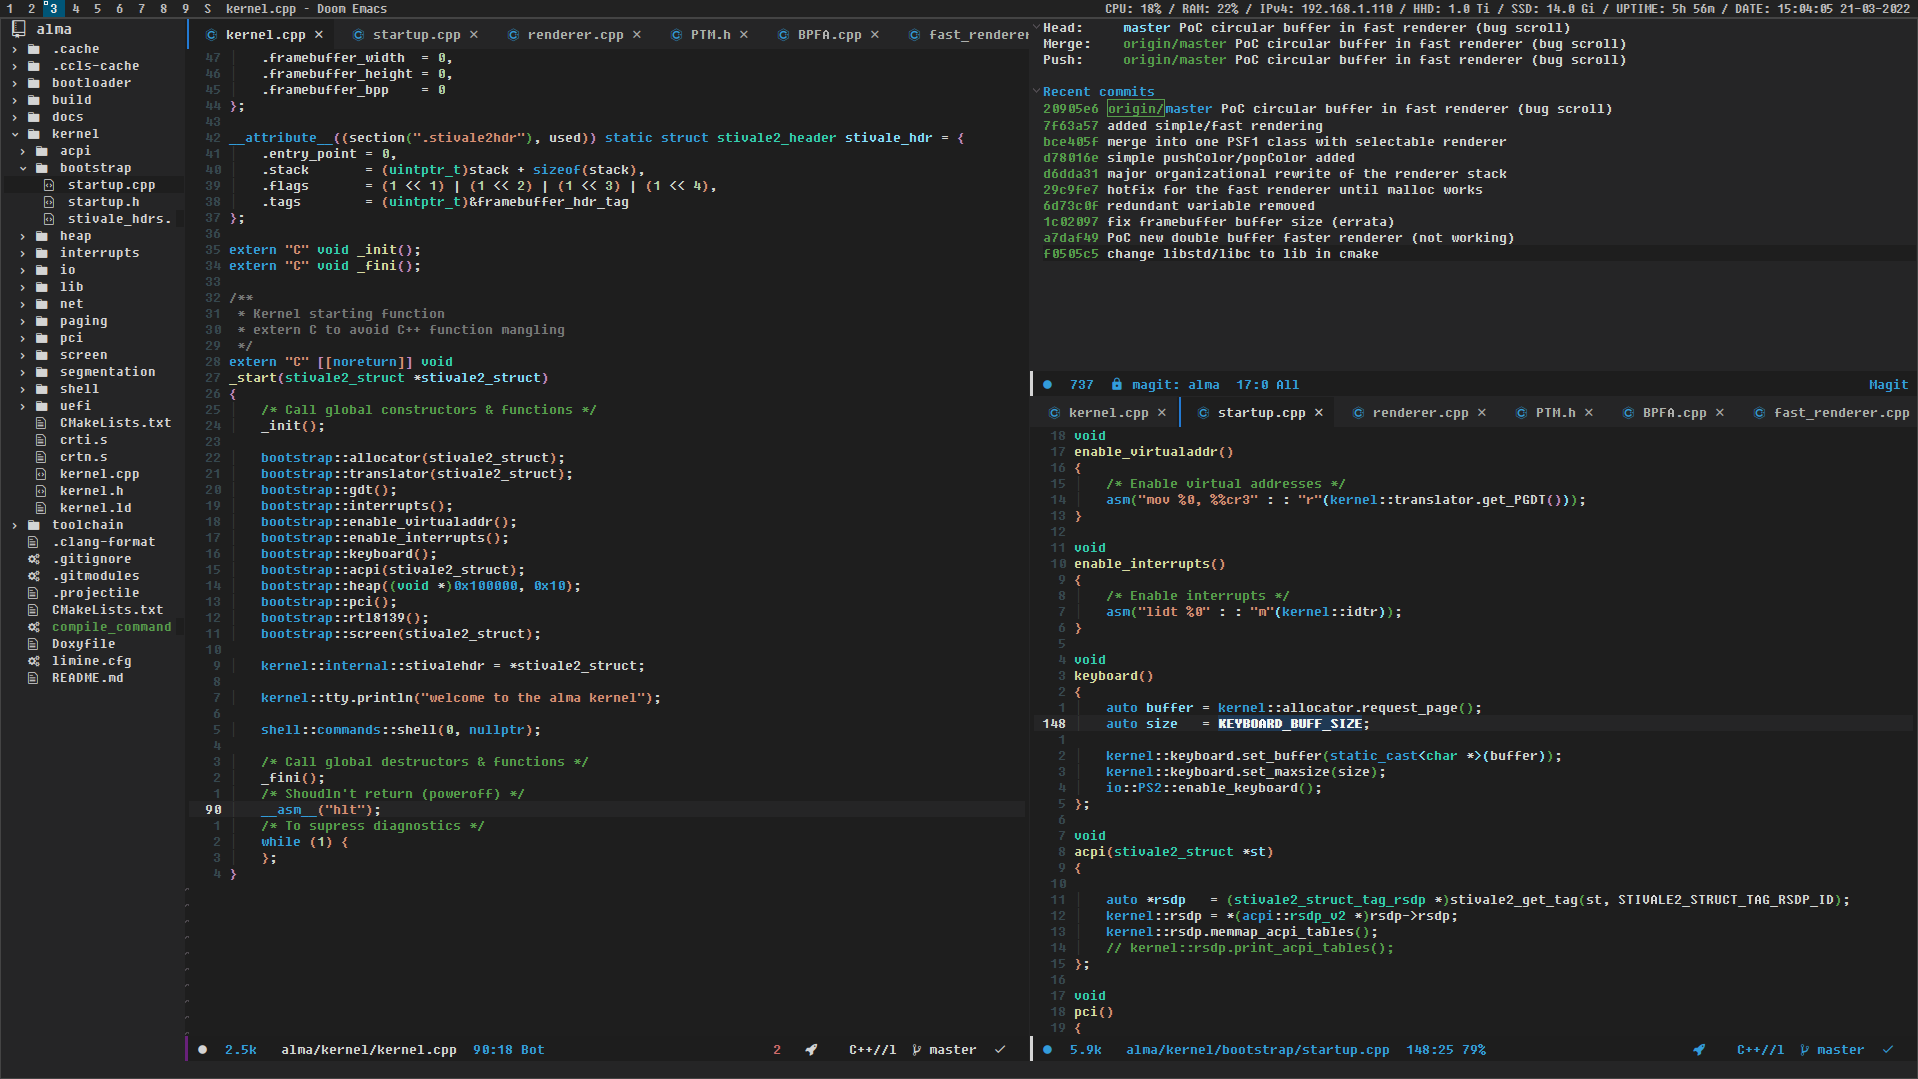Collapse the Recent commits section
The image size is (1918, 1079).
(1037, 91)
